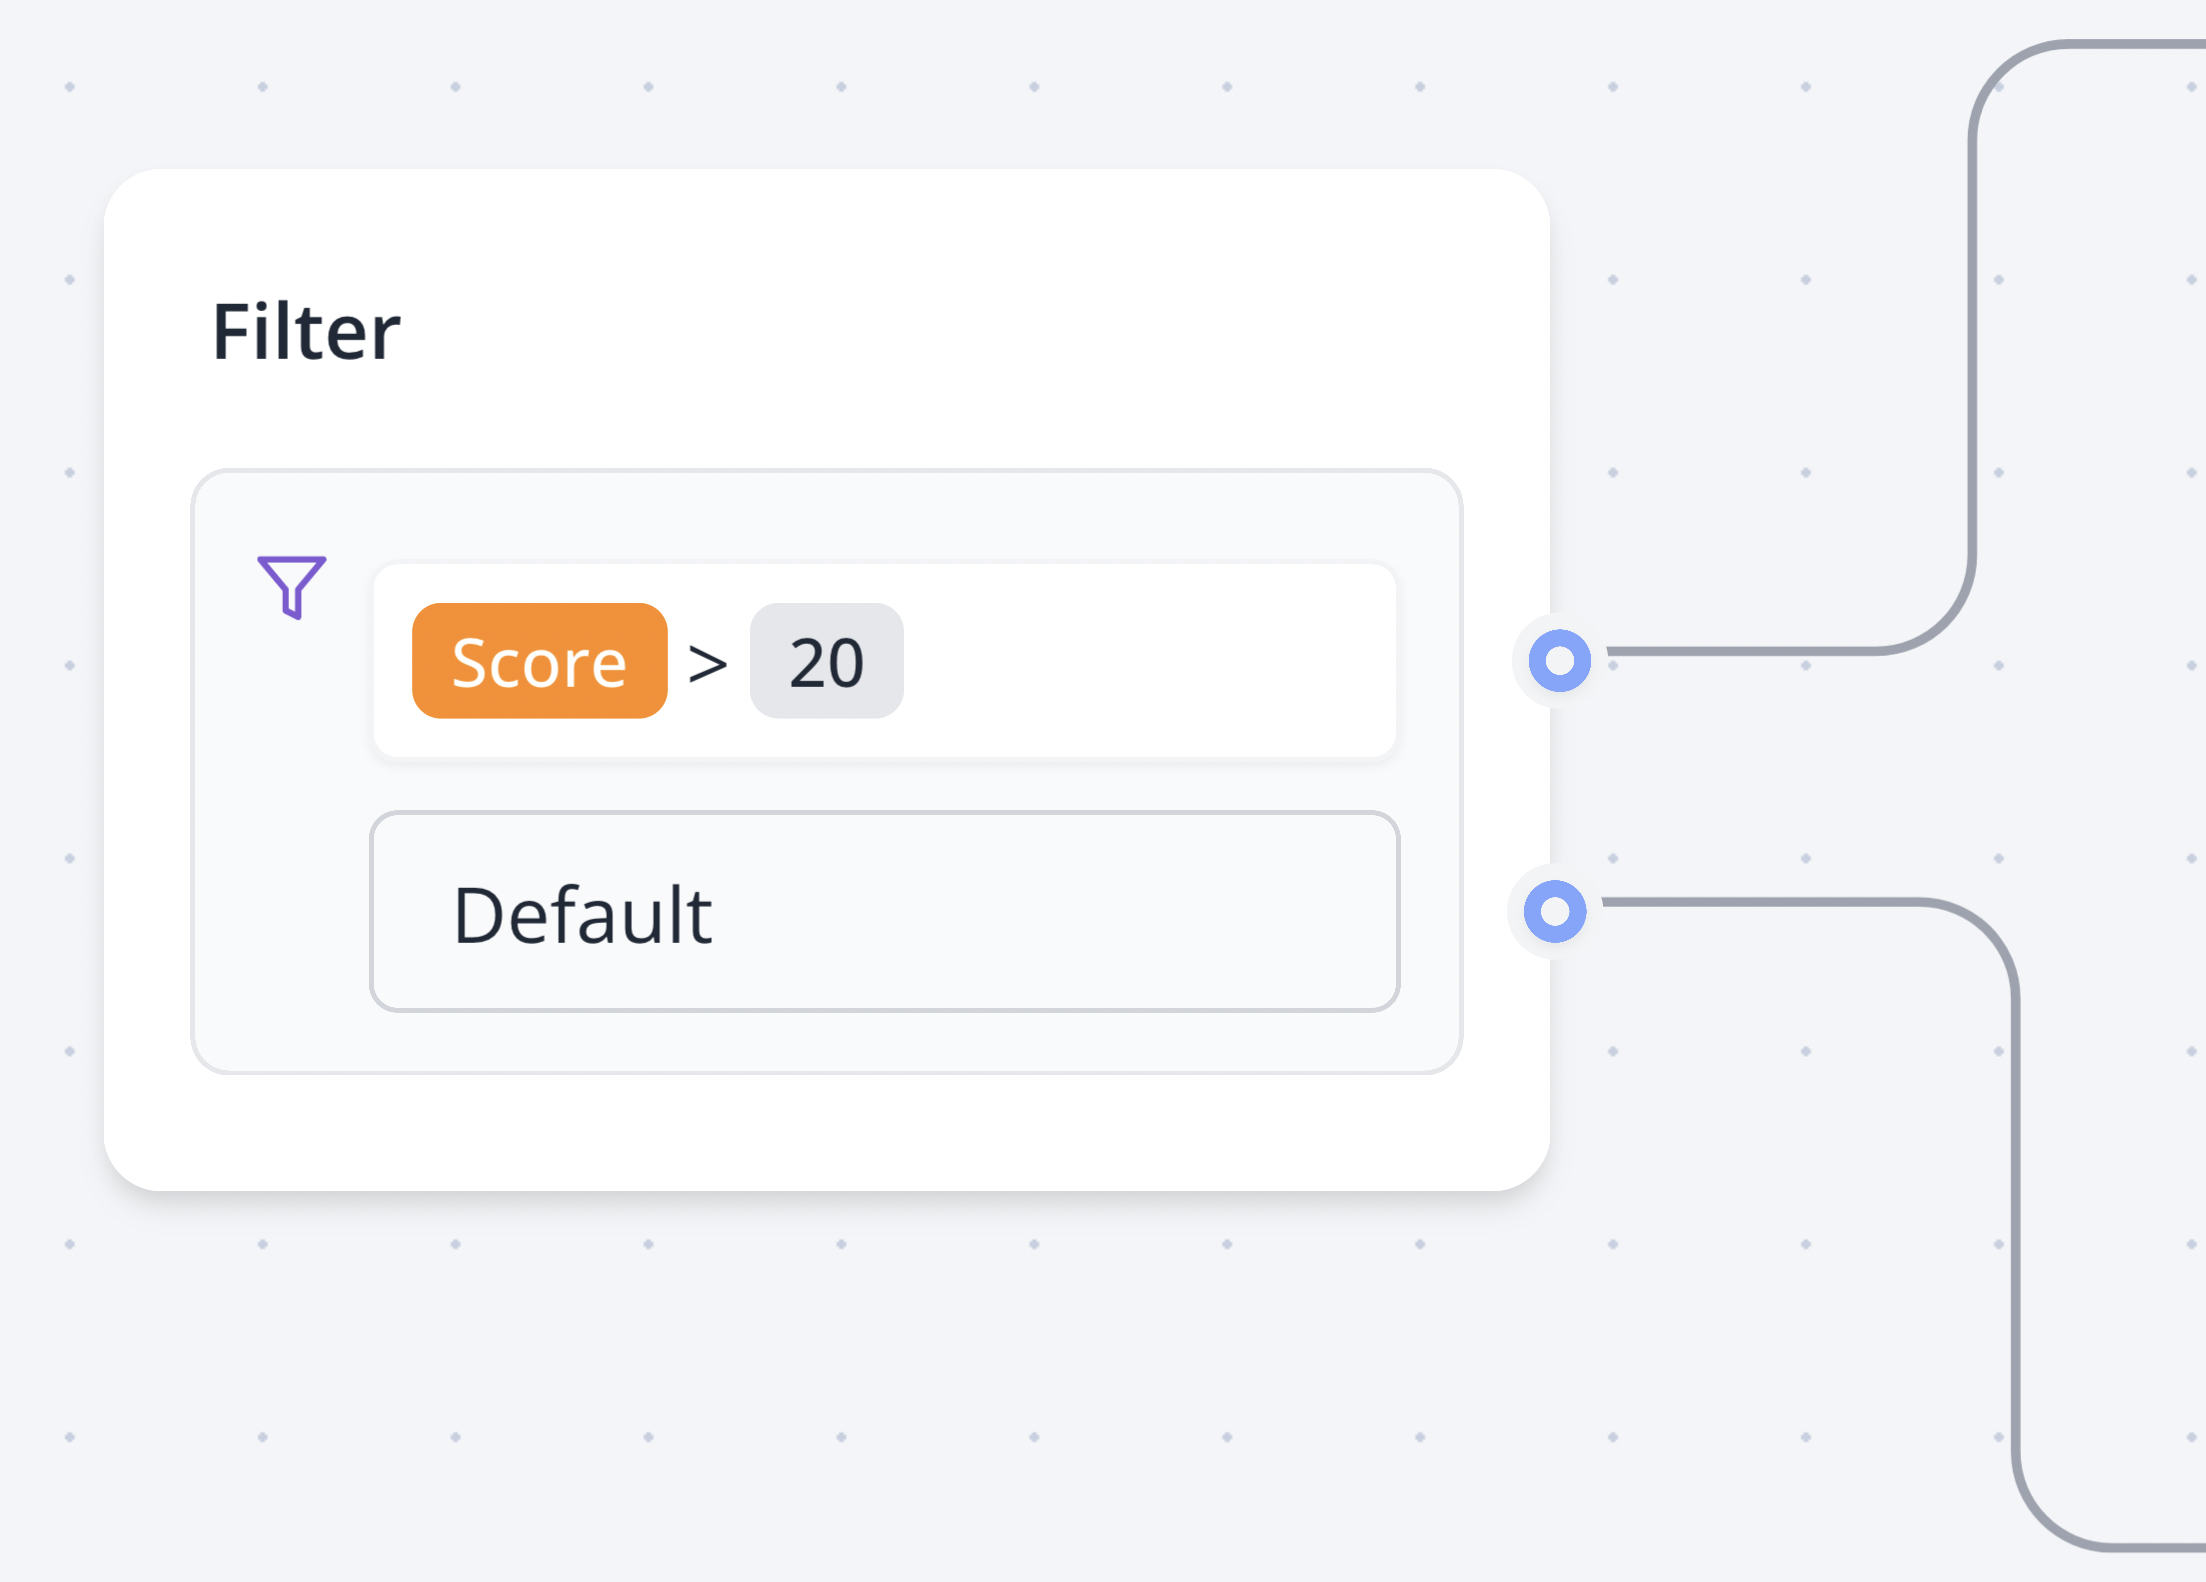Select the horizontal connector leaving the Default port
The height and width of the screenshot is (1582, 2206).
click(x=1760, y=902)
